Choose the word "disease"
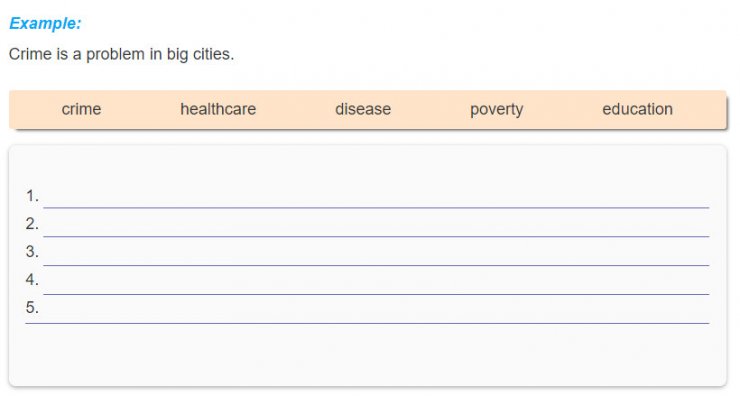Screen dimensions: 740x396 (x=363, y=109)
